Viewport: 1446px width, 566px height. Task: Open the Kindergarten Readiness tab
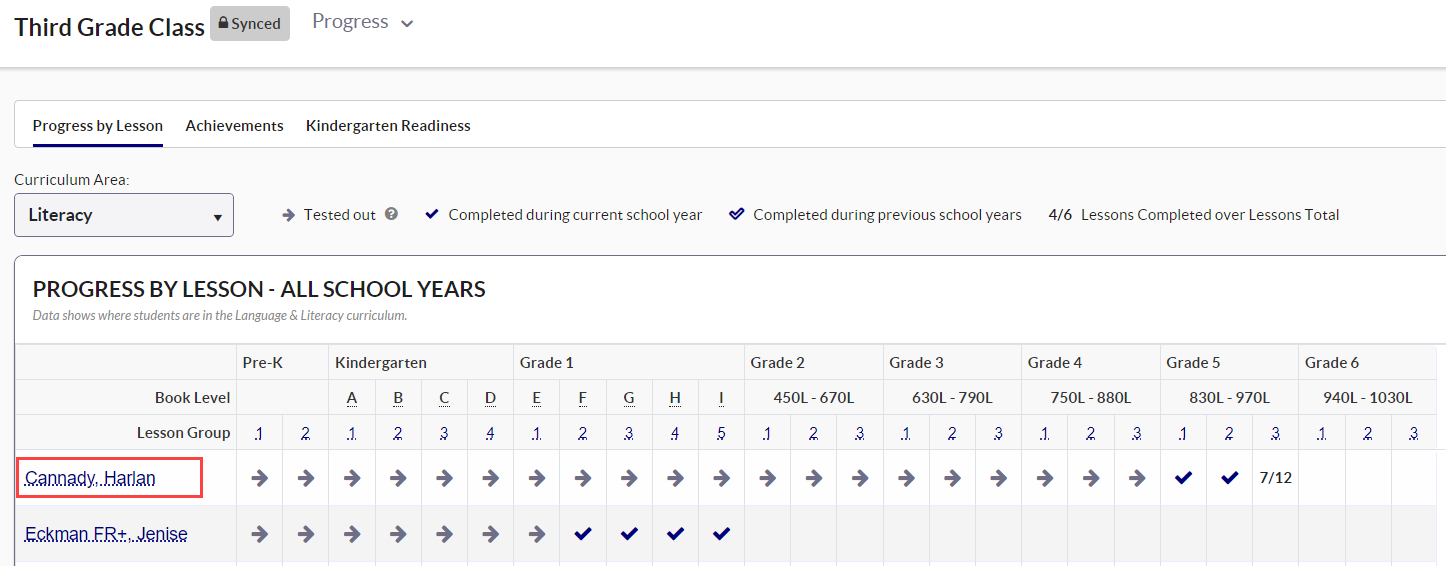388,126
